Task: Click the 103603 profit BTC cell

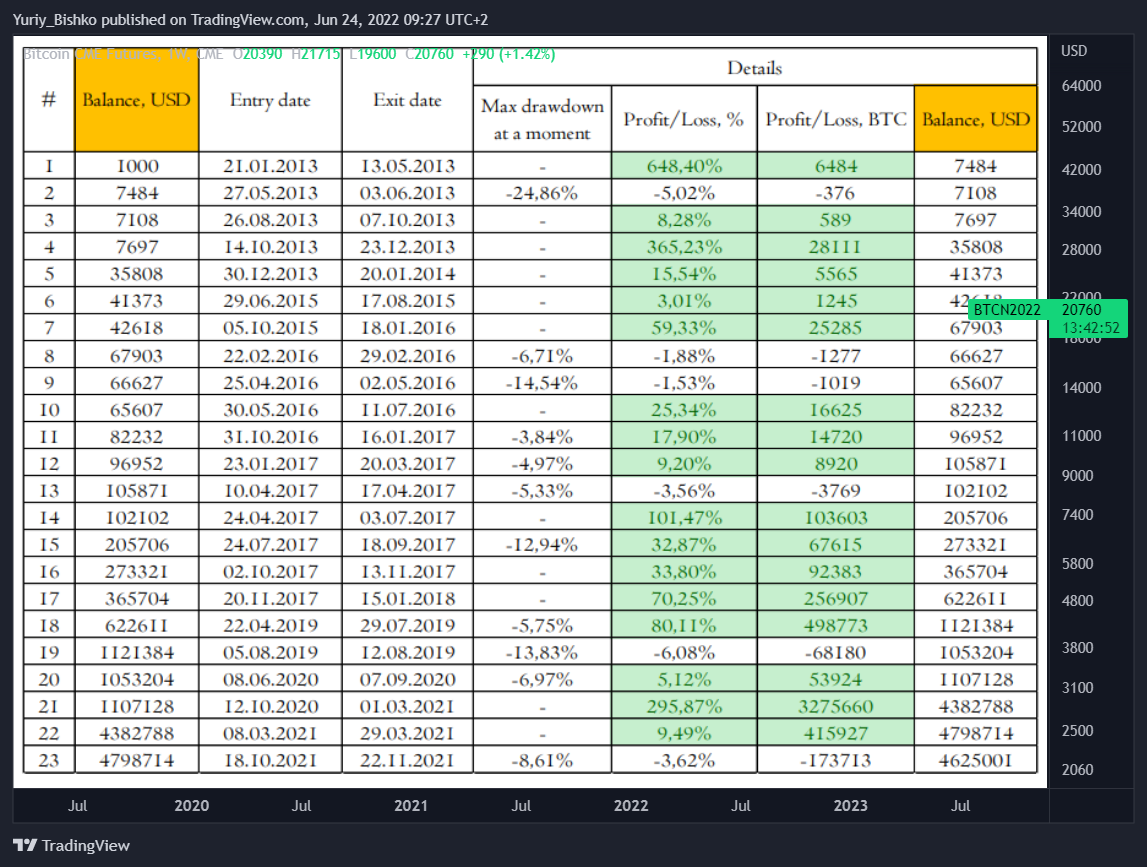Action: (835, 518)
